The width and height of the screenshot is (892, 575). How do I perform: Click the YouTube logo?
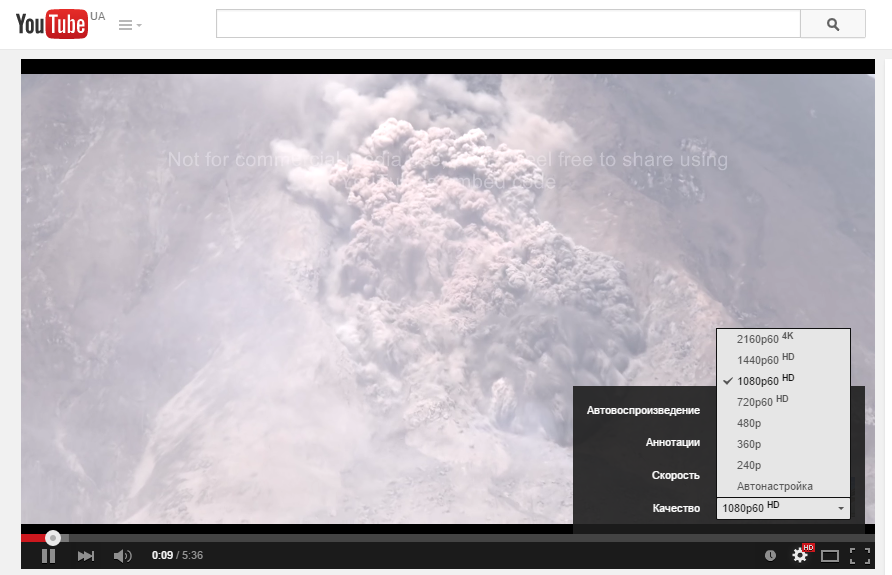click(x=51, y=24)
